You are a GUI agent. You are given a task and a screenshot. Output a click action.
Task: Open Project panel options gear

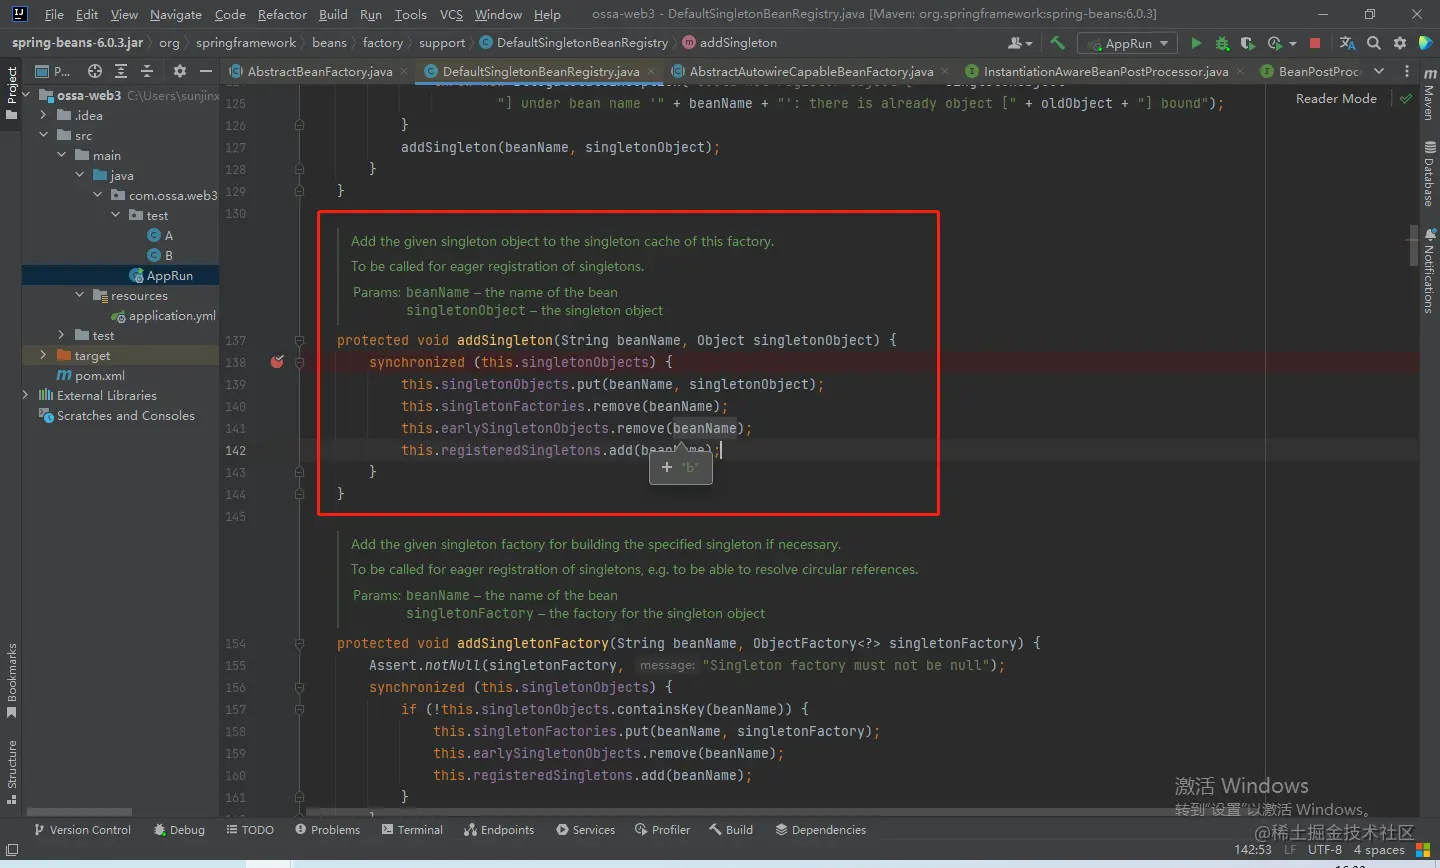[x=180, y=71]
